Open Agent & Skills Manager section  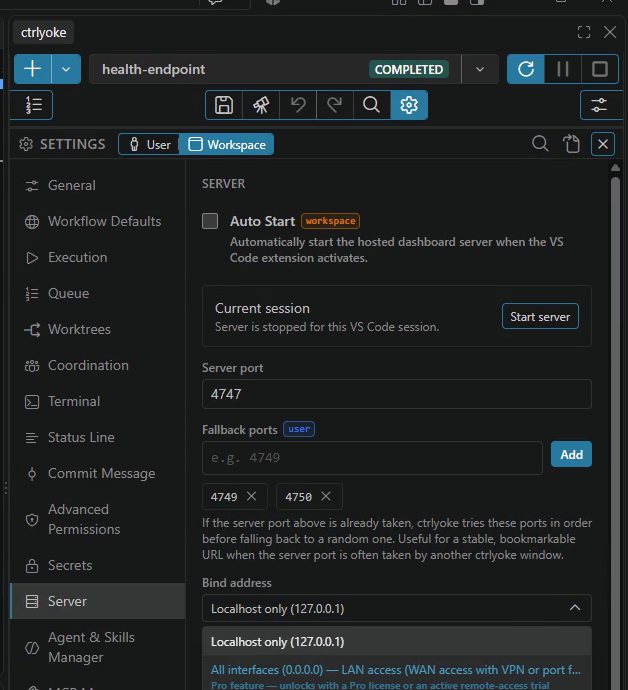[98, 647]
